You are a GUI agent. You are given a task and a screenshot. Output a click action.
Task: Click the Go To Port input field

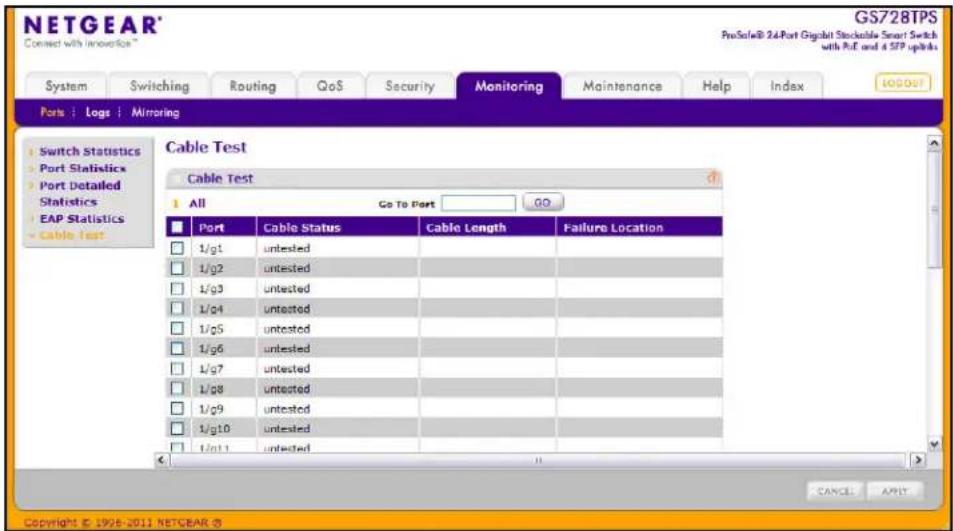[478, 203]
